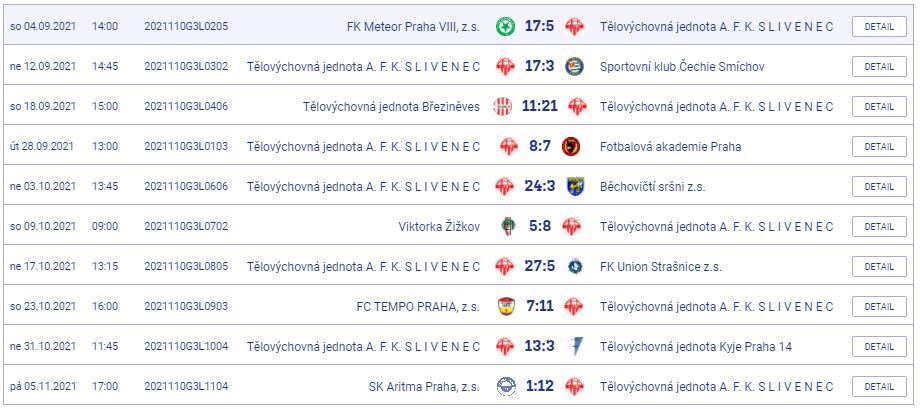The image size is (920, 409).
Task: Click FK Meteor Praha VIII green star logo
Action: (504, 26)
